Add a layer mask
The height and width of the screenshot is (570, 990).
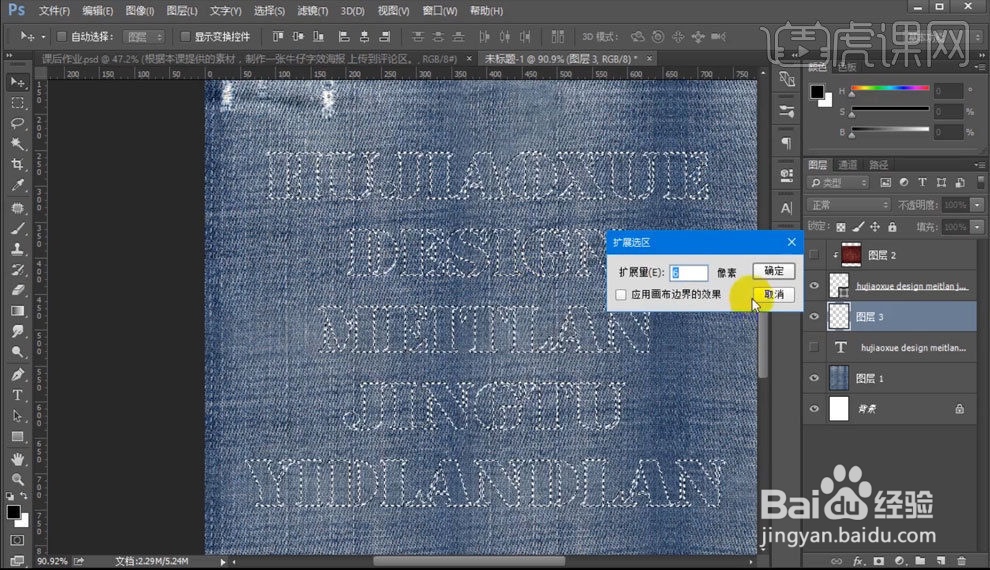(878, 561)
